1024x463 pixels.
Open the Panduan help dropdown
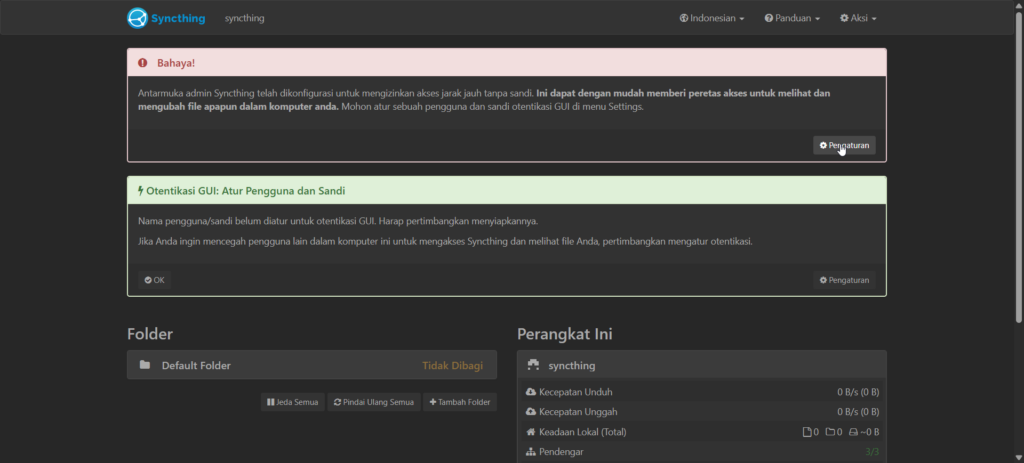(792, 18)
